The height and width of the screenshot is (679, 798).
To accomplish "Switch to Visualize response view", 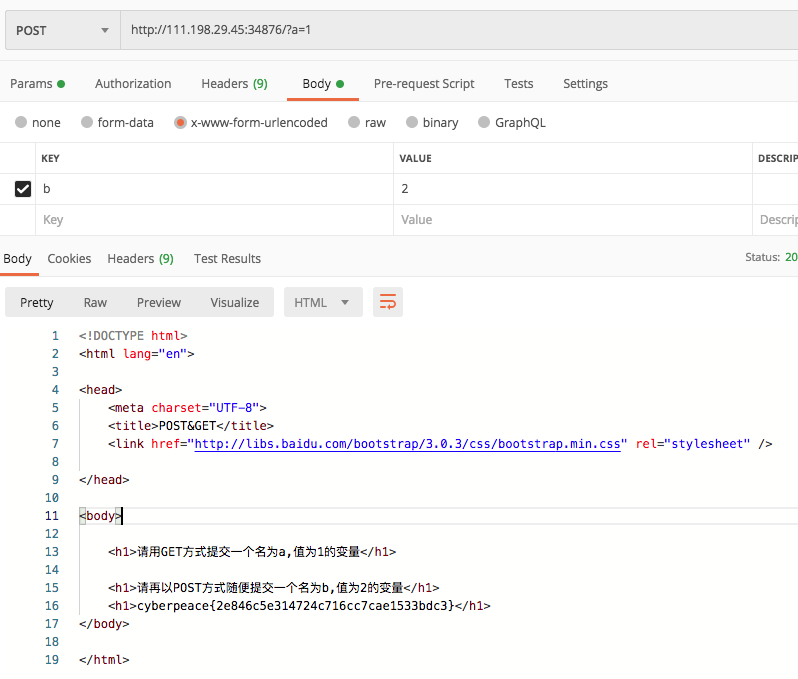I will tap(235, 302).
